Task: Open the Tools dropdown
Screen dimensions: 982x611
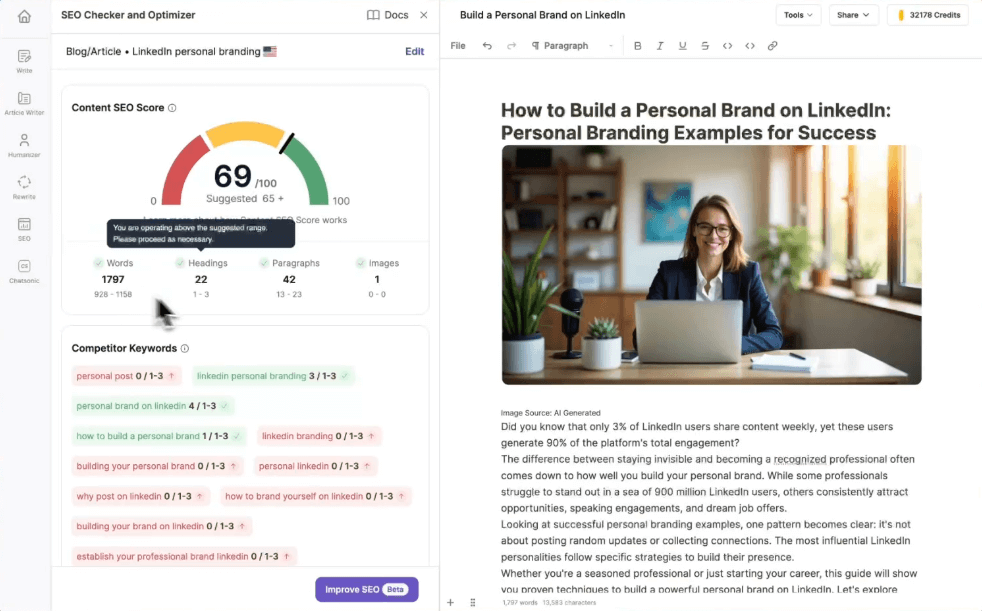Action: click(x=798, y=15)
